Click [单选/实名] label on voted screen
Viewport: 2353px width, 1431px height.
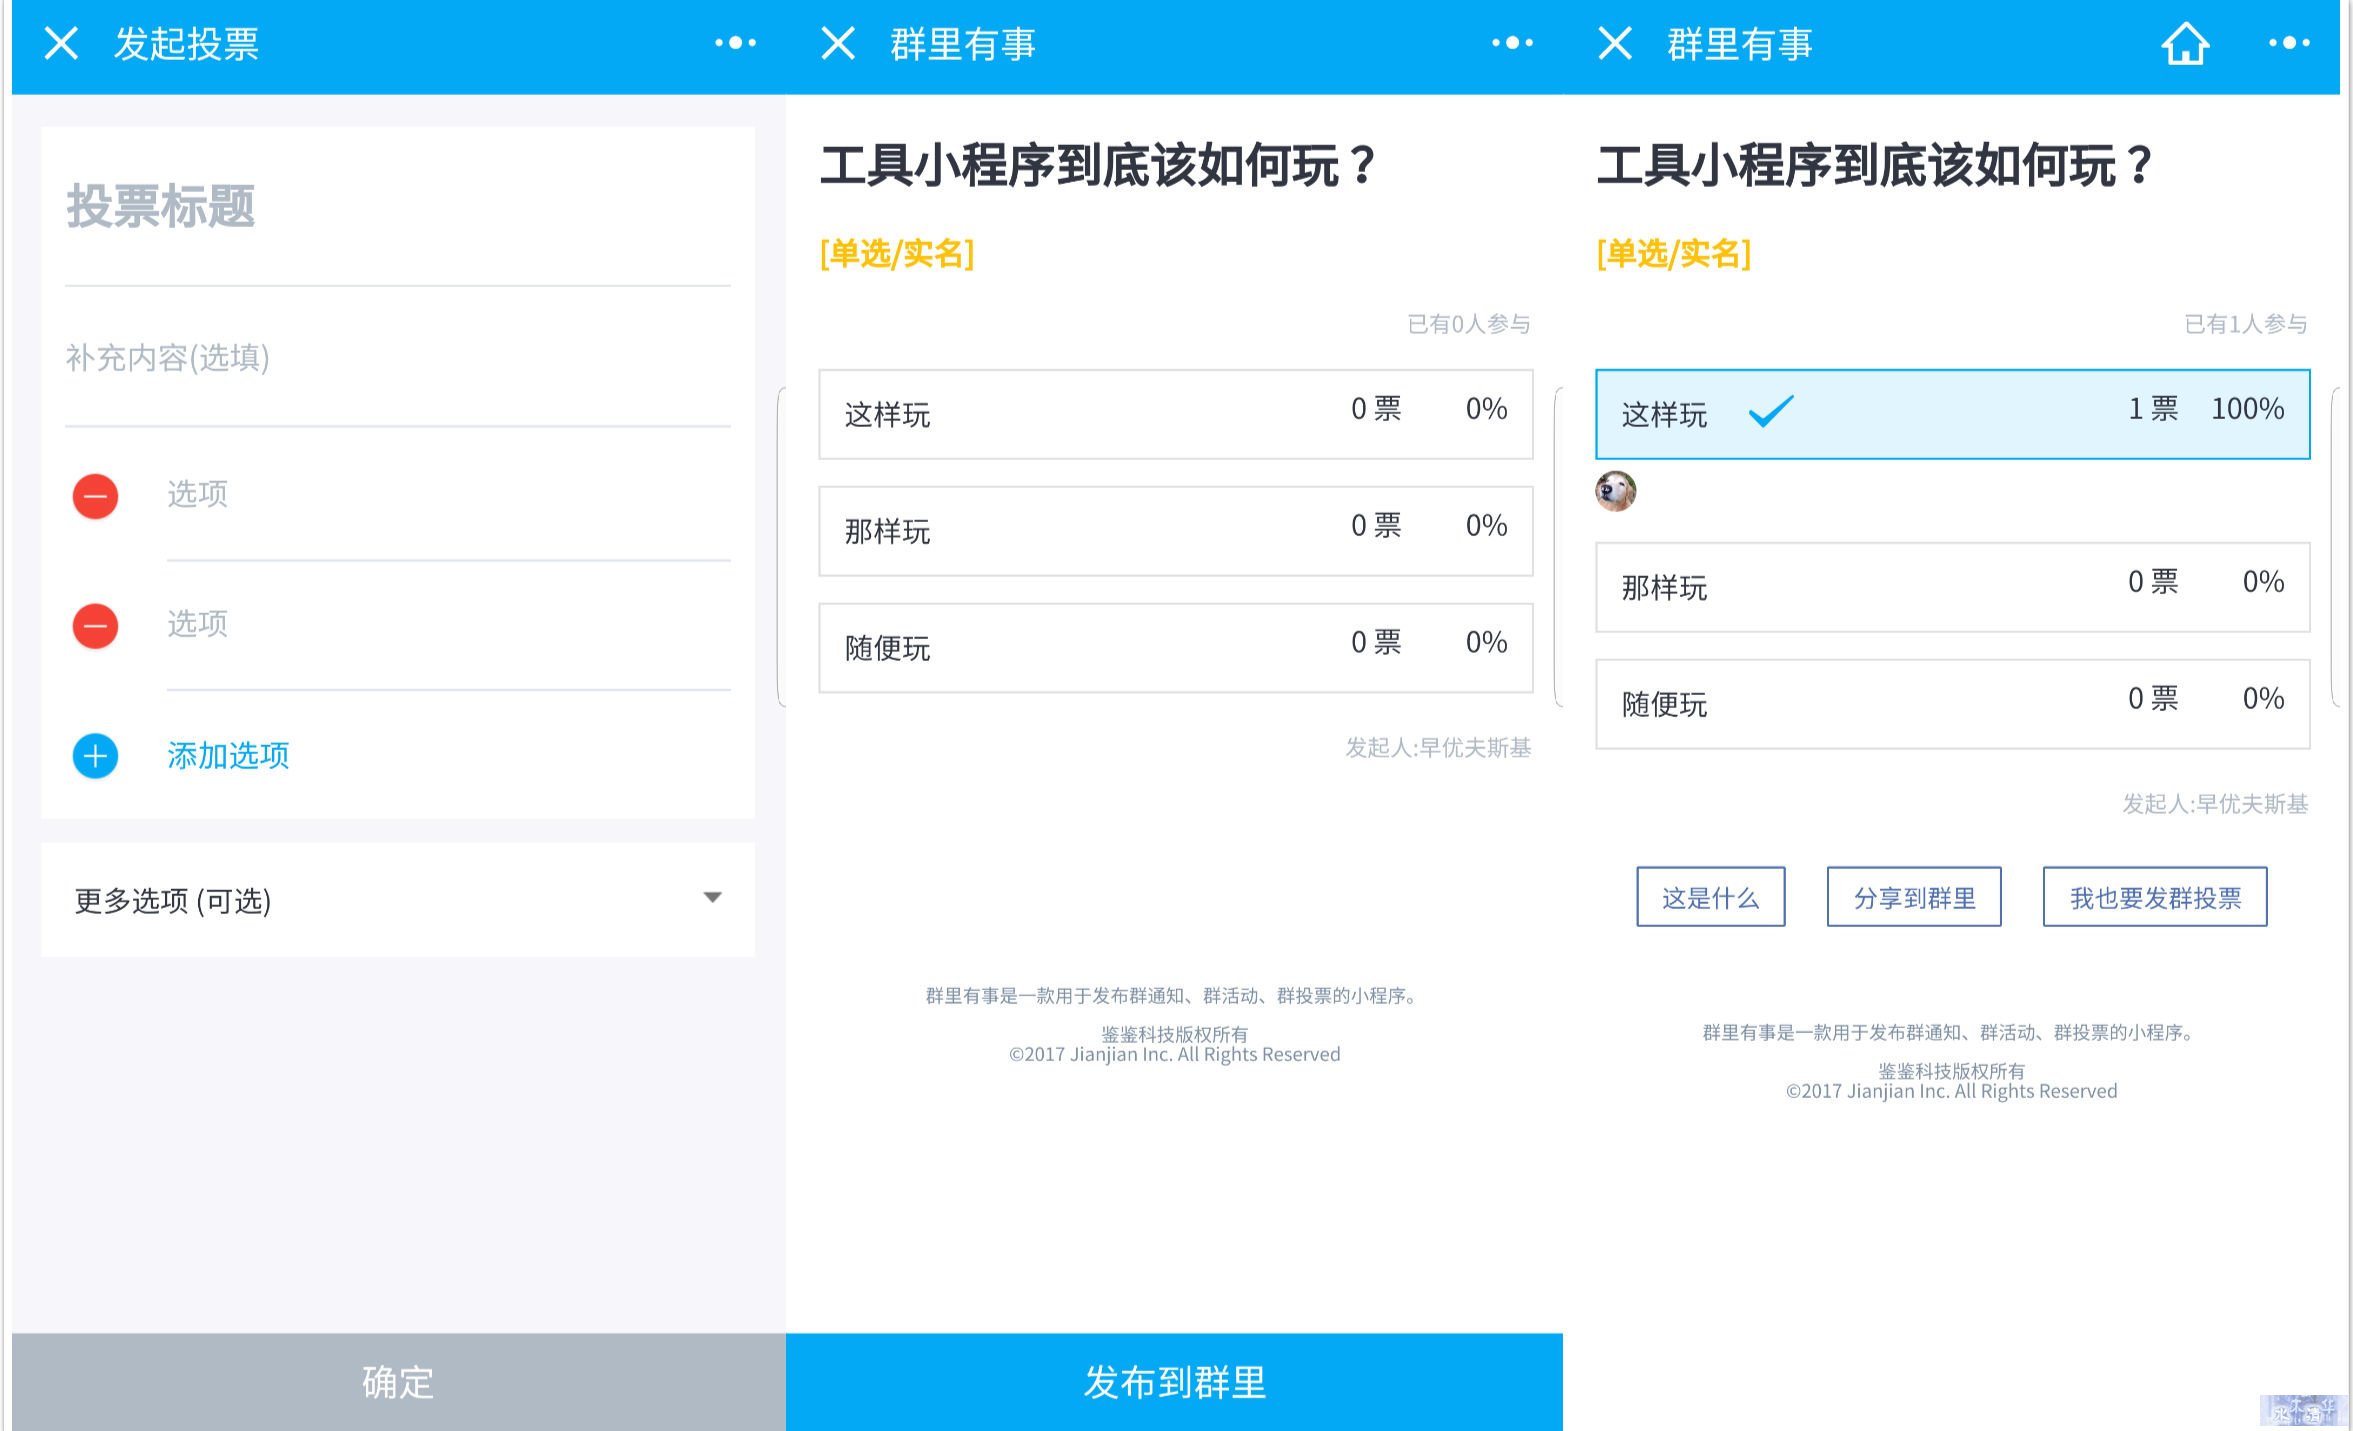[1674, 254]
